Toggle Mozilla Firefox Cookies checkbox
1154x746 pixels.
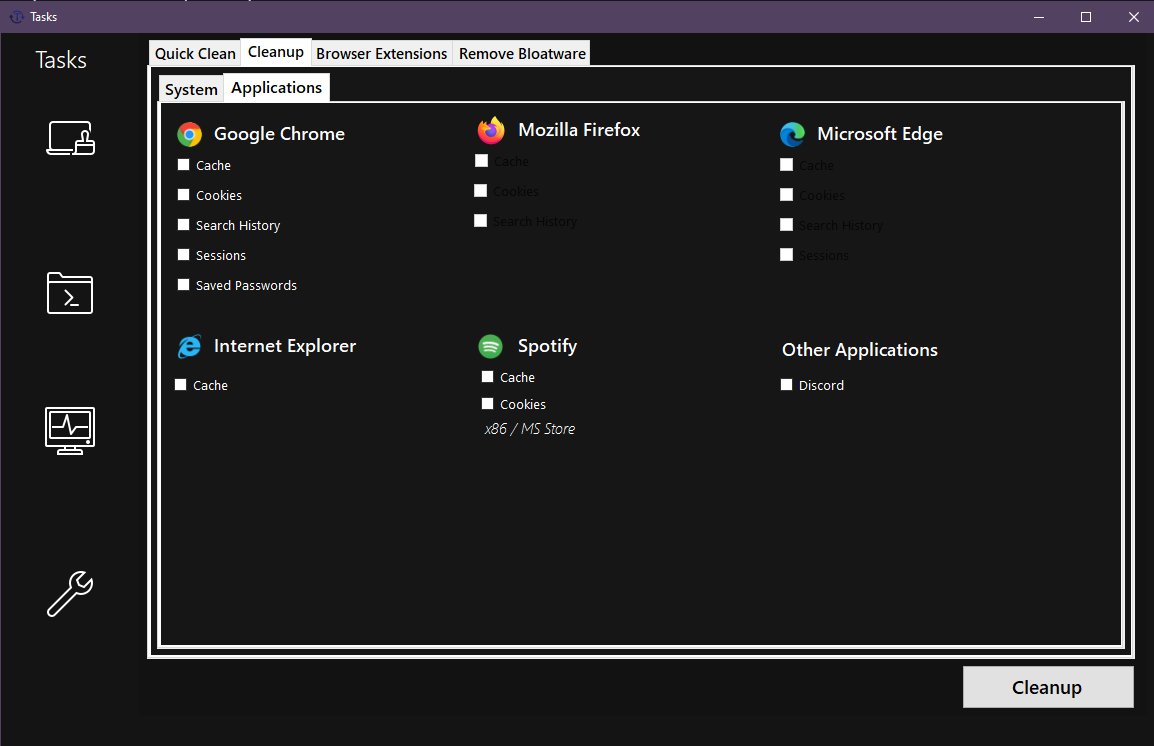481,191
